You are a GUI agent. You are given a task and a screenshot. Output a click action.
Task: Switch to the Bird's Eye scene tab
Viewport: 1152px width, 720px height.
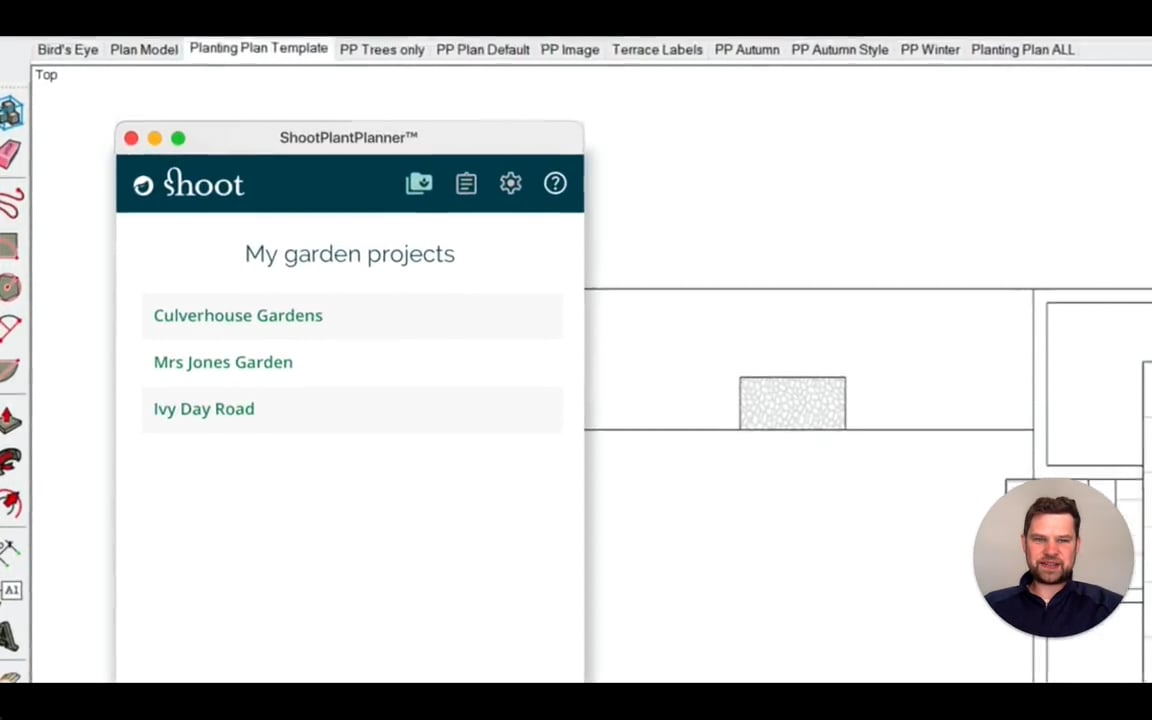click(x=68, y=50)
